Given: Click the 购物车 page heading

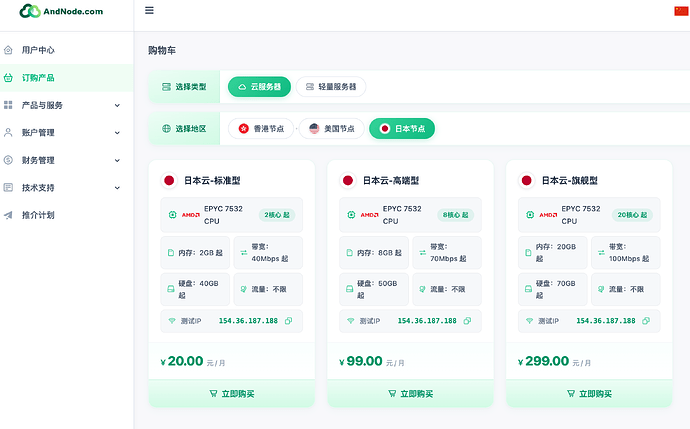Looking at the screenshot, I should [x=162, y=51].
